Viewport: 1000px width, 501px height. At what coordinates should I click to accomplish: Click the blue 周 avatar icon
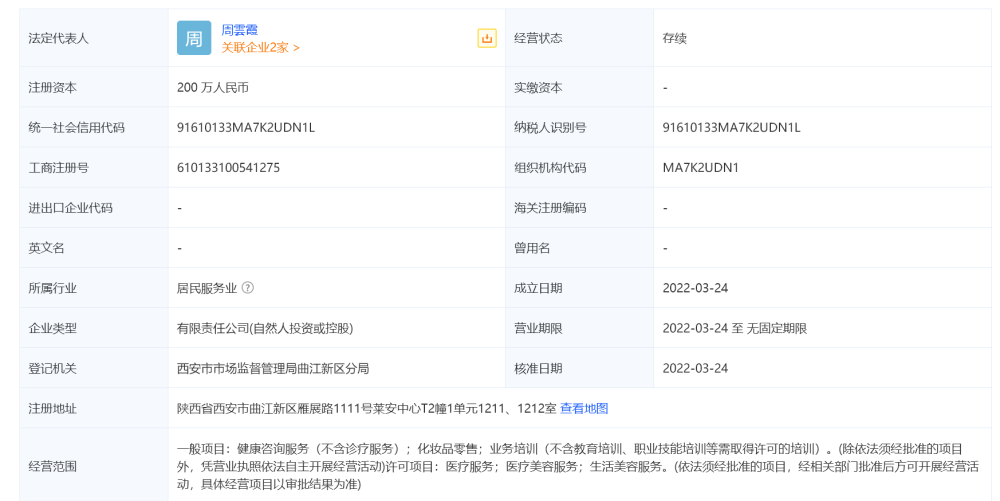pyautogui.click(x=194, y=38)
